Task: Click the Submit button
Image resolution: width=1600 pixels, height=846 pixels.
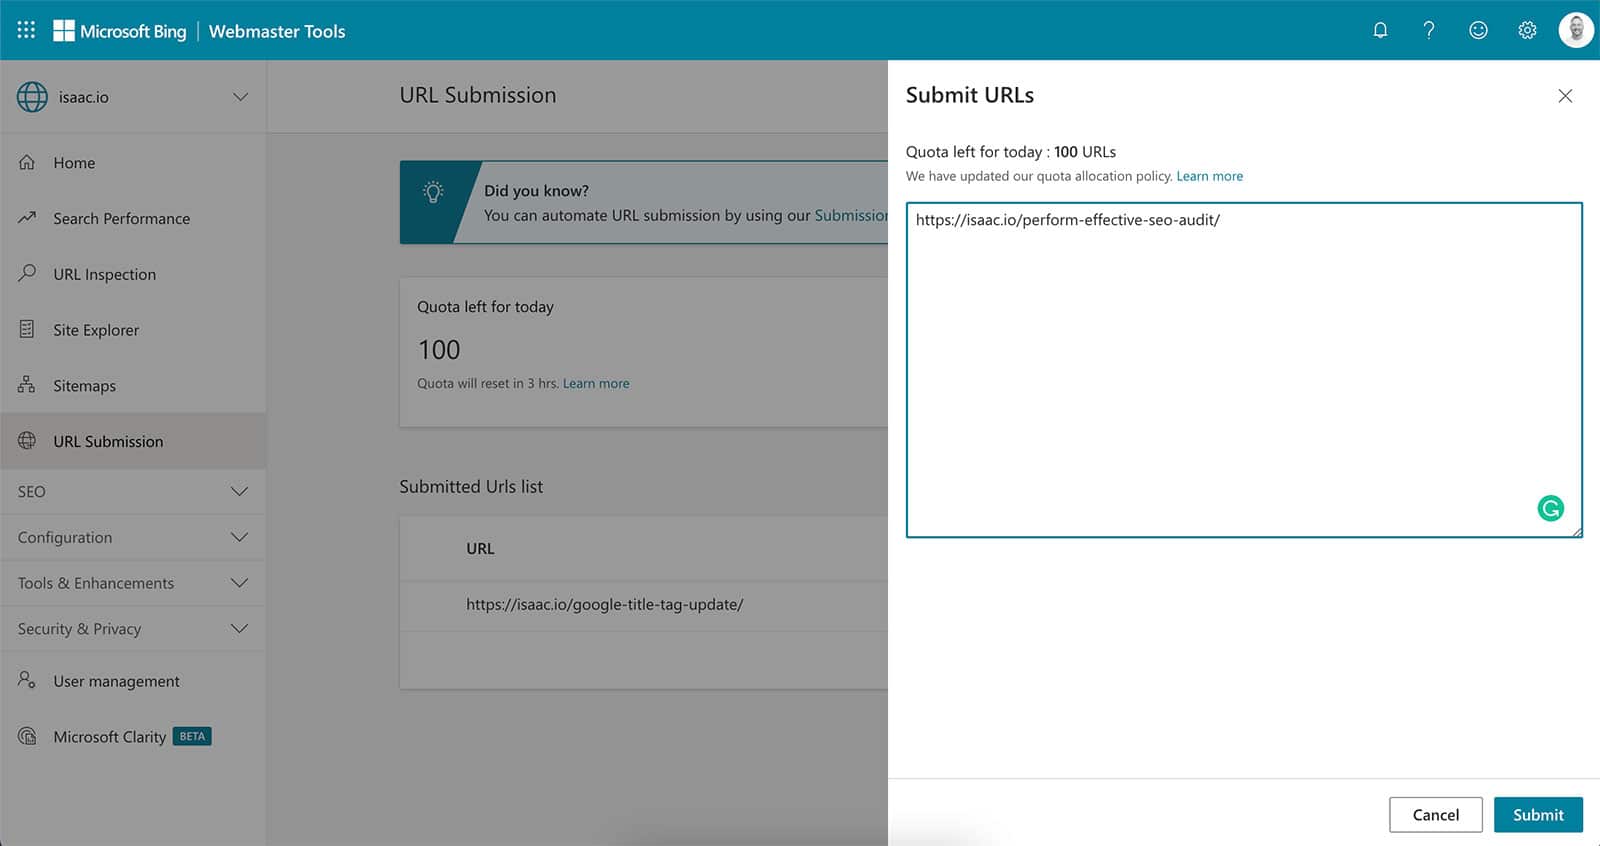Action: tap(1538, 815)
